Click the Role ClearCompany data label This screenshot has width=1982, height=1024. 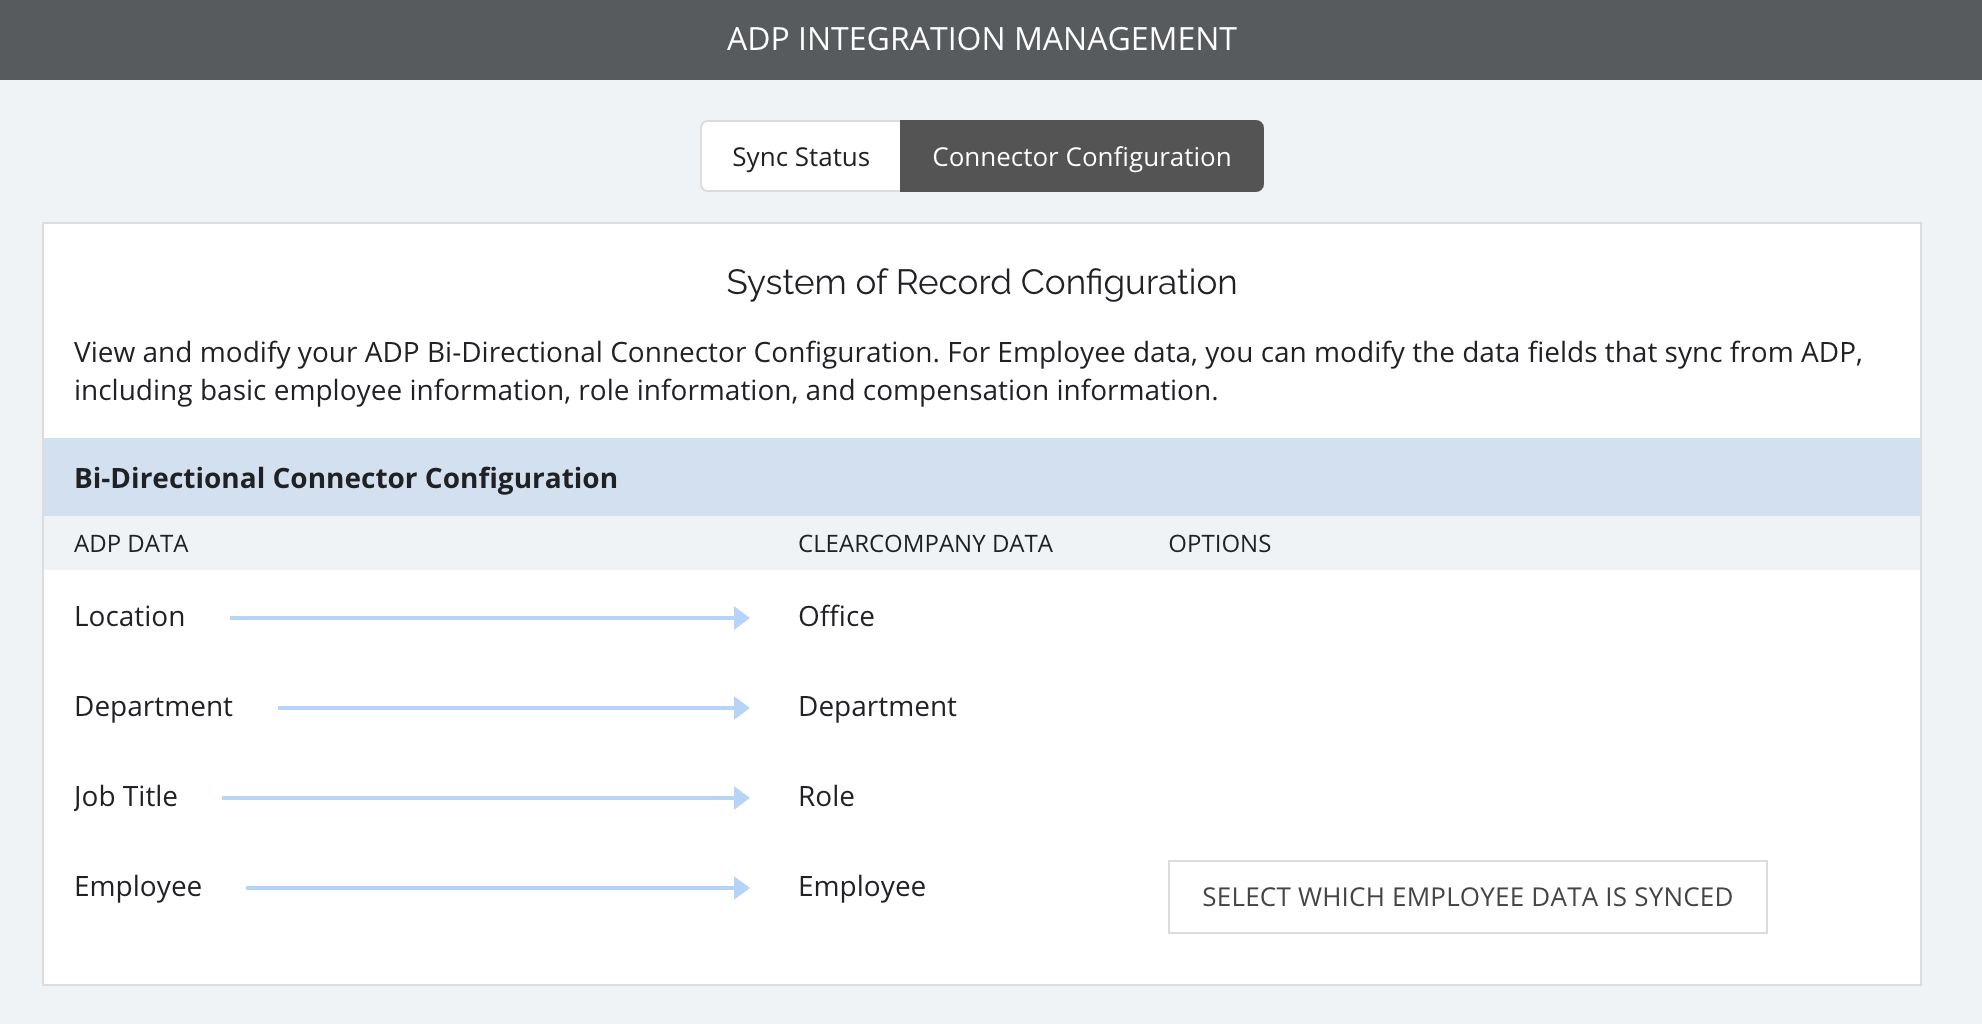(x=826, y=796)
